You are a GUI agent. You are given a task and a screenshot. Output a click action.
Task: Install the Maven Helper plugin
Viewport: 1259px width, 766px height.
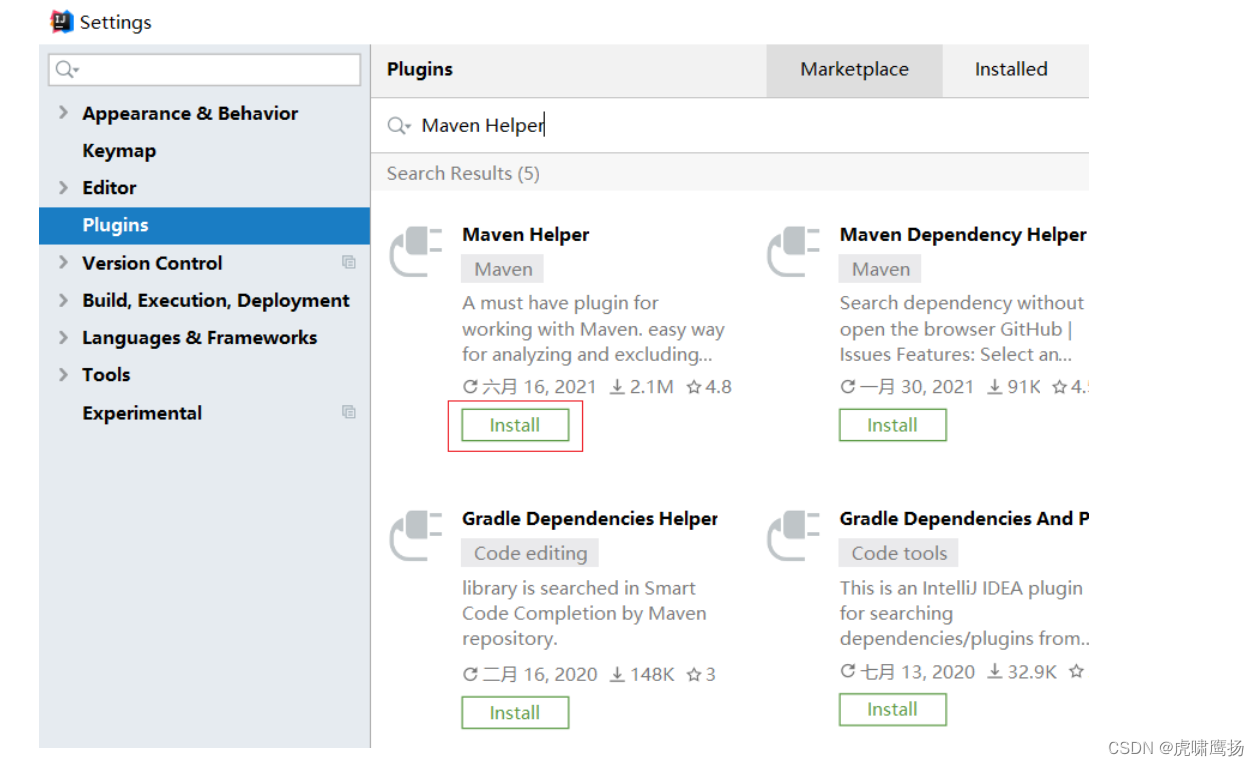tap(515, 425)
